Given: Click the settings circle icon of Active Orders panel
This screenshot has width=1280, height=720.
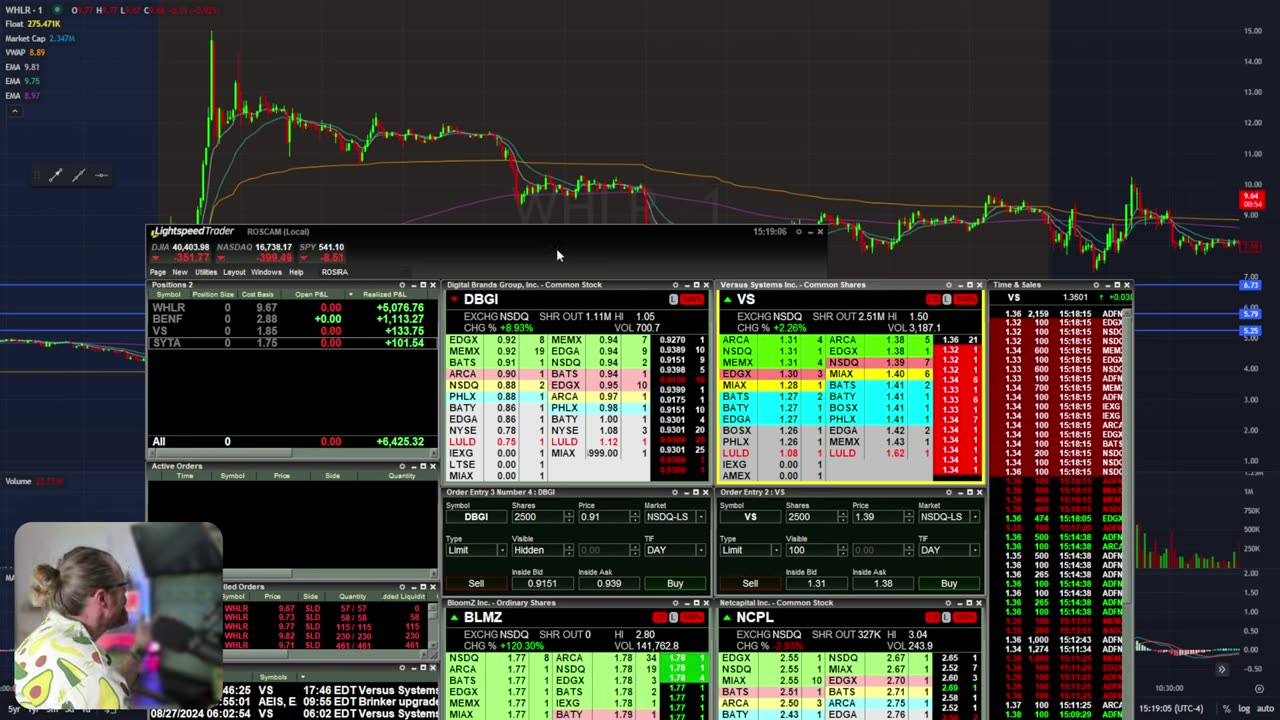Looking at the screenshot, I should click(x=402, y=466).
